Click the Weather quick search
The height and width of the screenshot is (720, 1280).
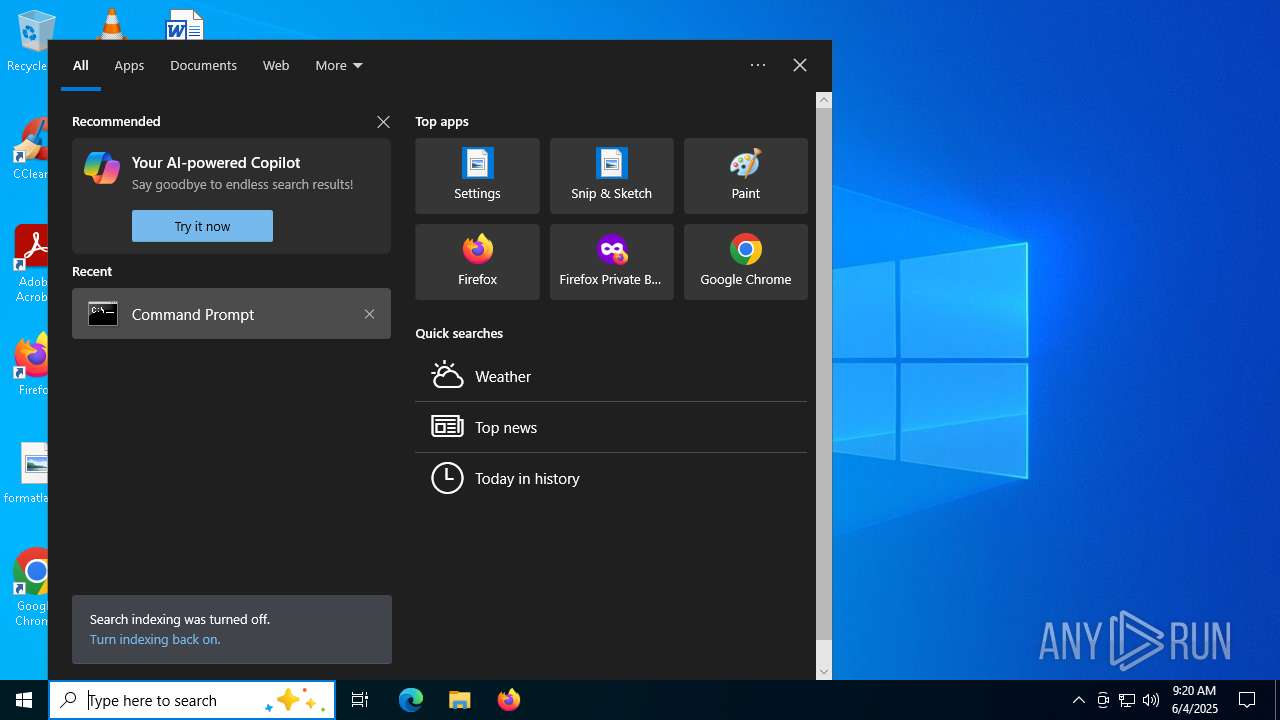[x=611, y=376]
